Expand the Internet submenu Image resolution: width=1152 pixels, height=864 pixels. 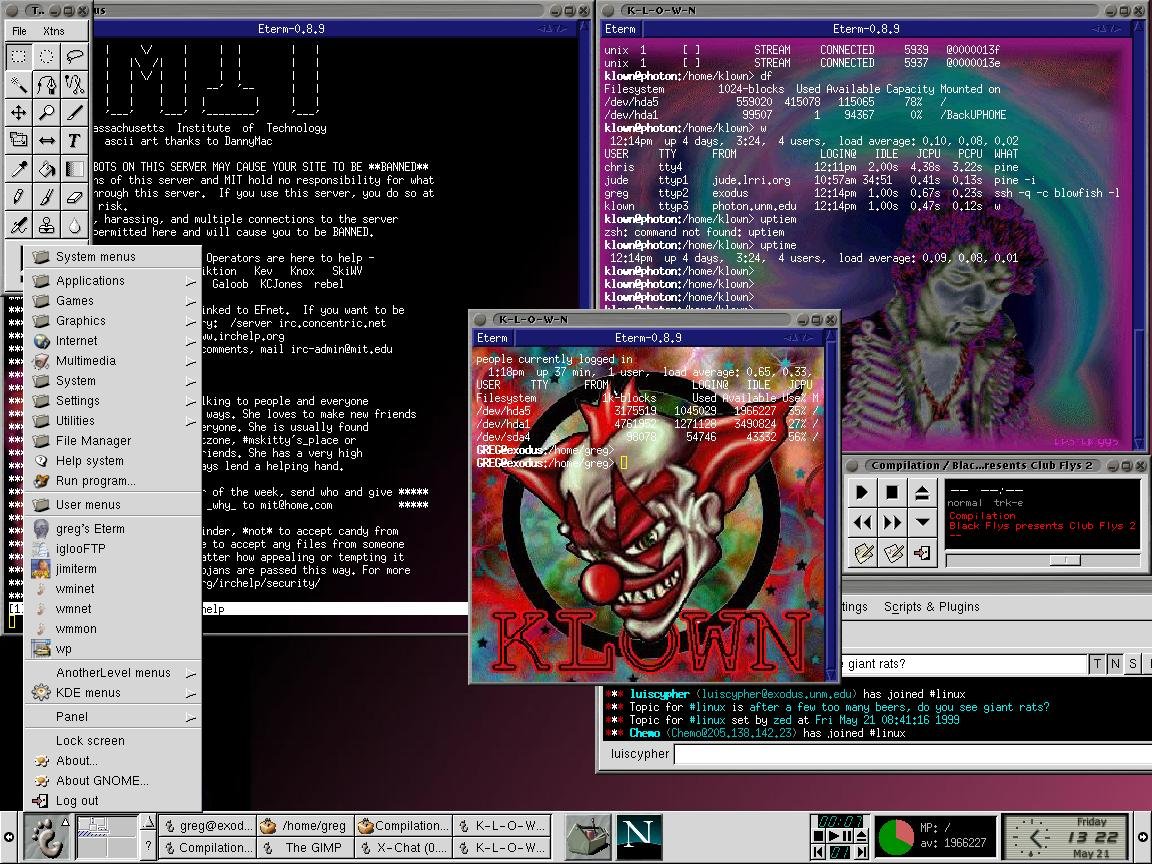[112, 340]
